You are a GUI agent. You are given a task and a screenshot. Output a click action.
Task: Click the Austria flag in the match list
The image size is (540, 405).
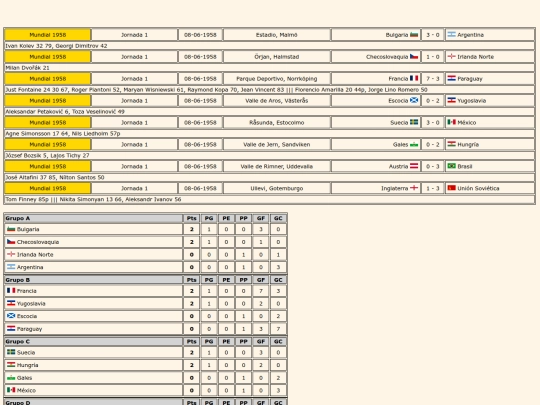[x=414, y=166]
